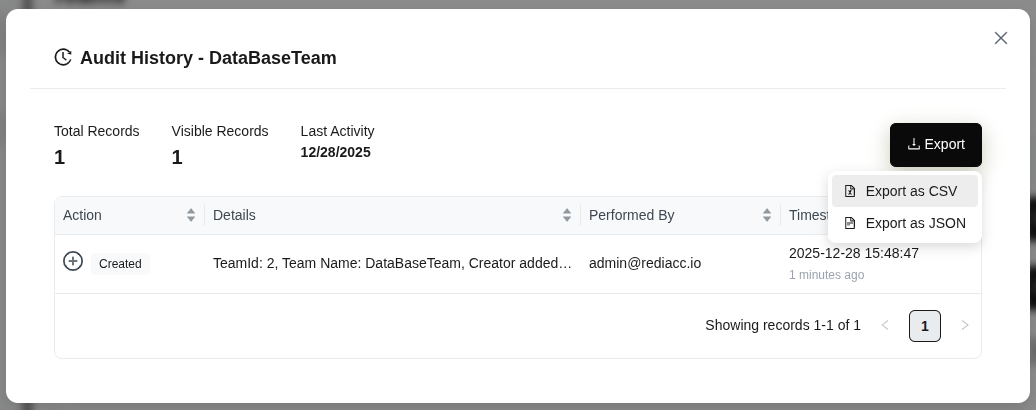Click the plus-circle icon in the Created row
The image size is (1036, 410).
pos(73,261)
